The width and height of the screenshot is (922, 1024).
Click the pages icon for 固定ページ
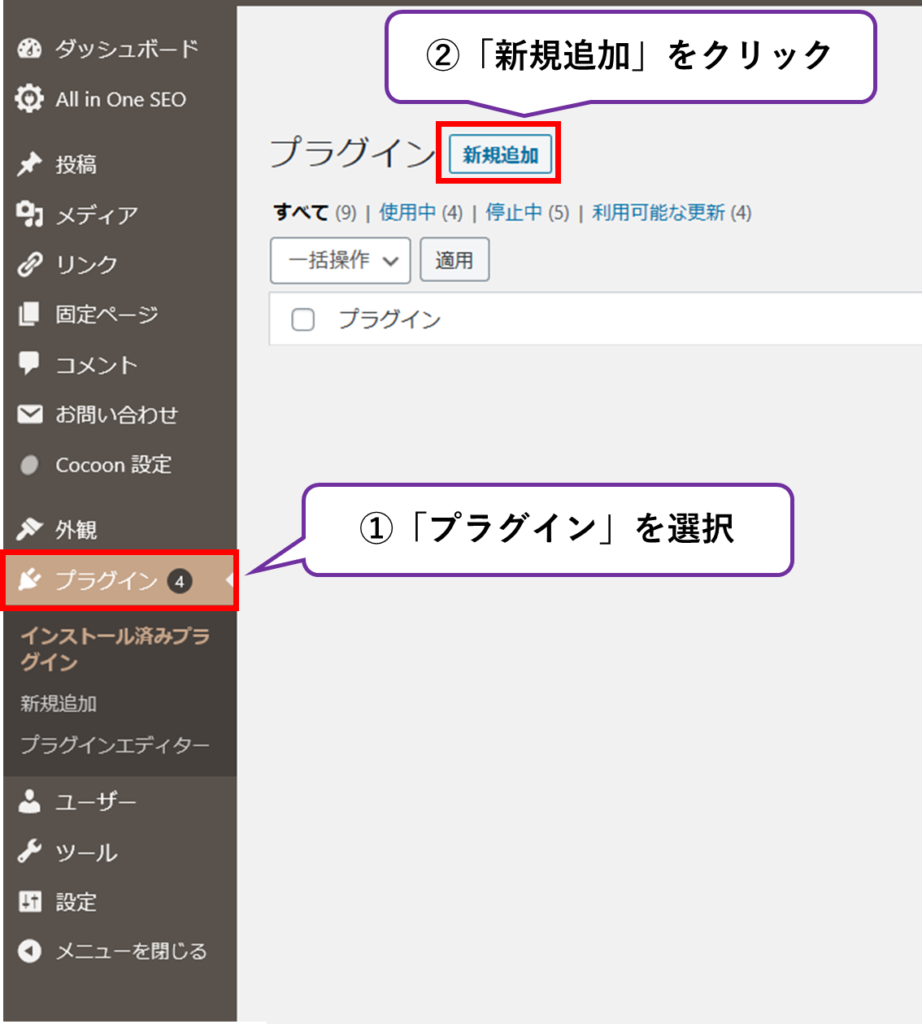click(x=29, y=314)
